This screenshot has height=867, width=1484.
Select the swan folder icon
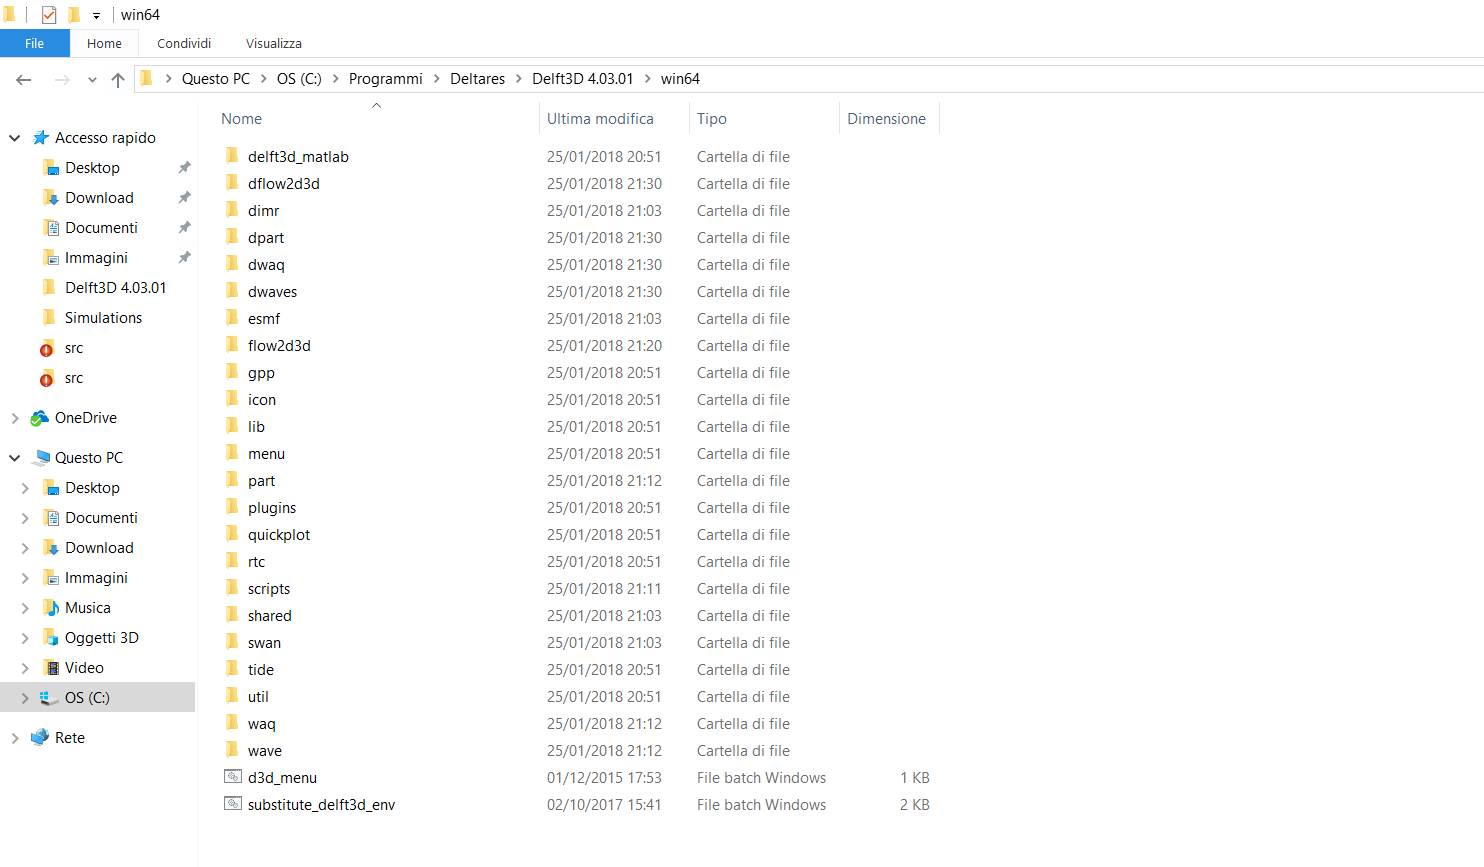pyautogui.click(x=232, y=642)
